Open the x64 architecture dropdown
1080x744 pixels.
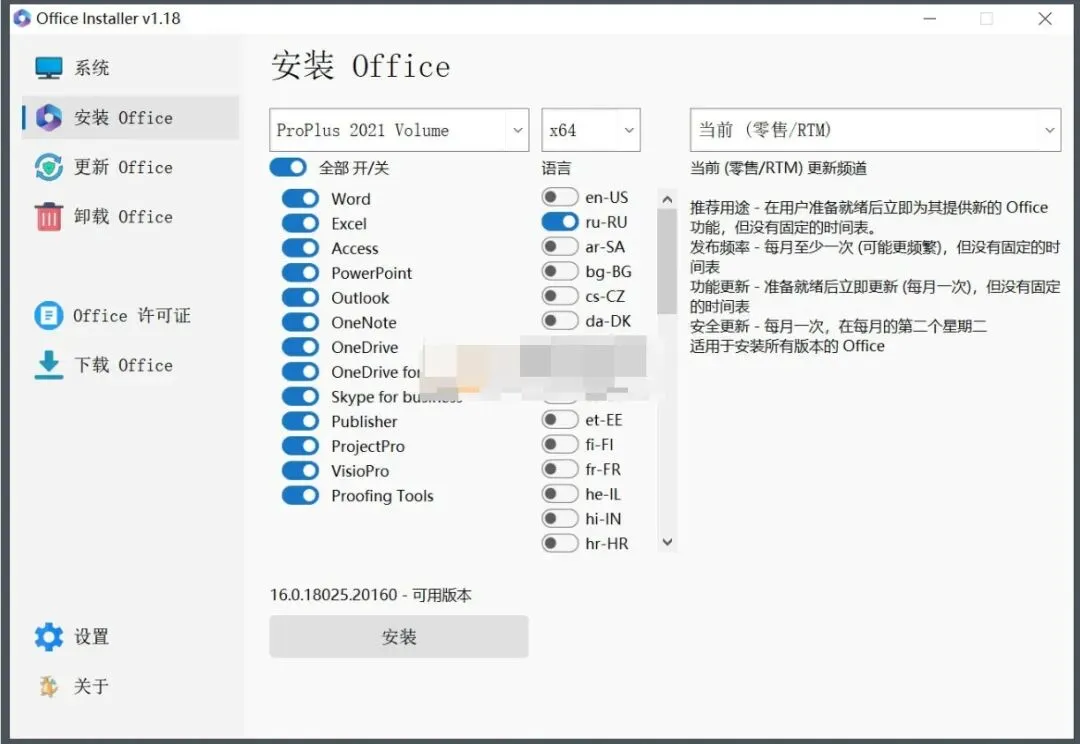pyautogui.click(x=591, y=130)
